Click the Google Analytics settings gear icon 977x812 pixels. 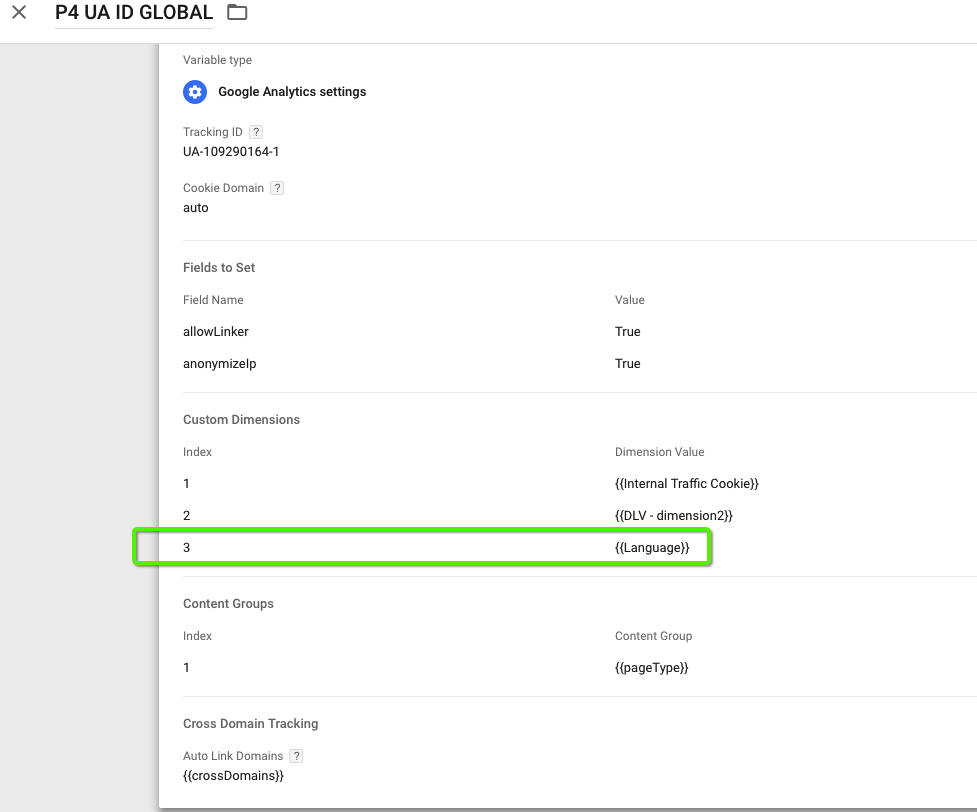pos(195,92)
